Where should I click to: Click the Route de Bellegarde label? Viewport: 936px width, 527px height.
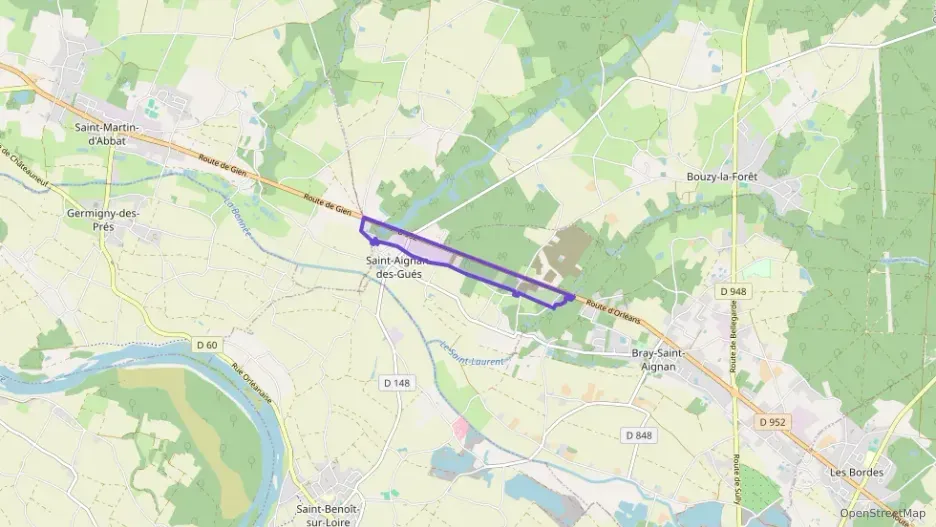pyautogui.click(x=732, y=337)
